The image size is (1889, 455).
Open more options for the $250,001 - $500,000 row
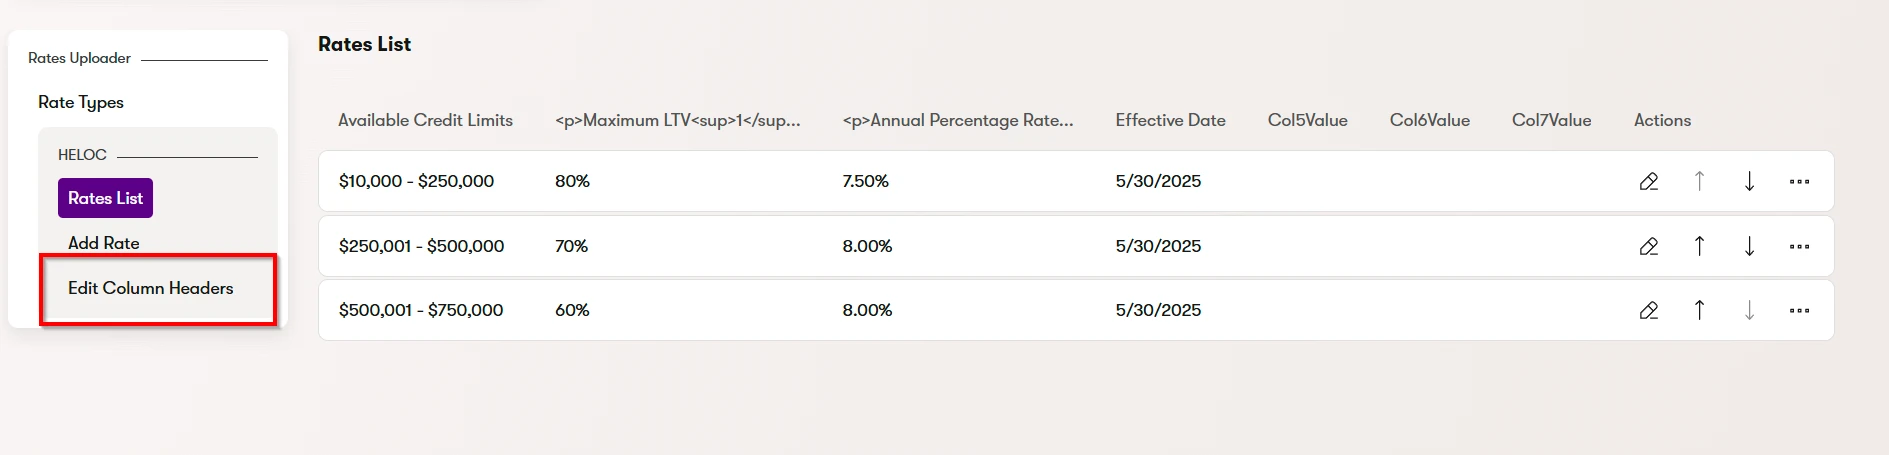1799,246
